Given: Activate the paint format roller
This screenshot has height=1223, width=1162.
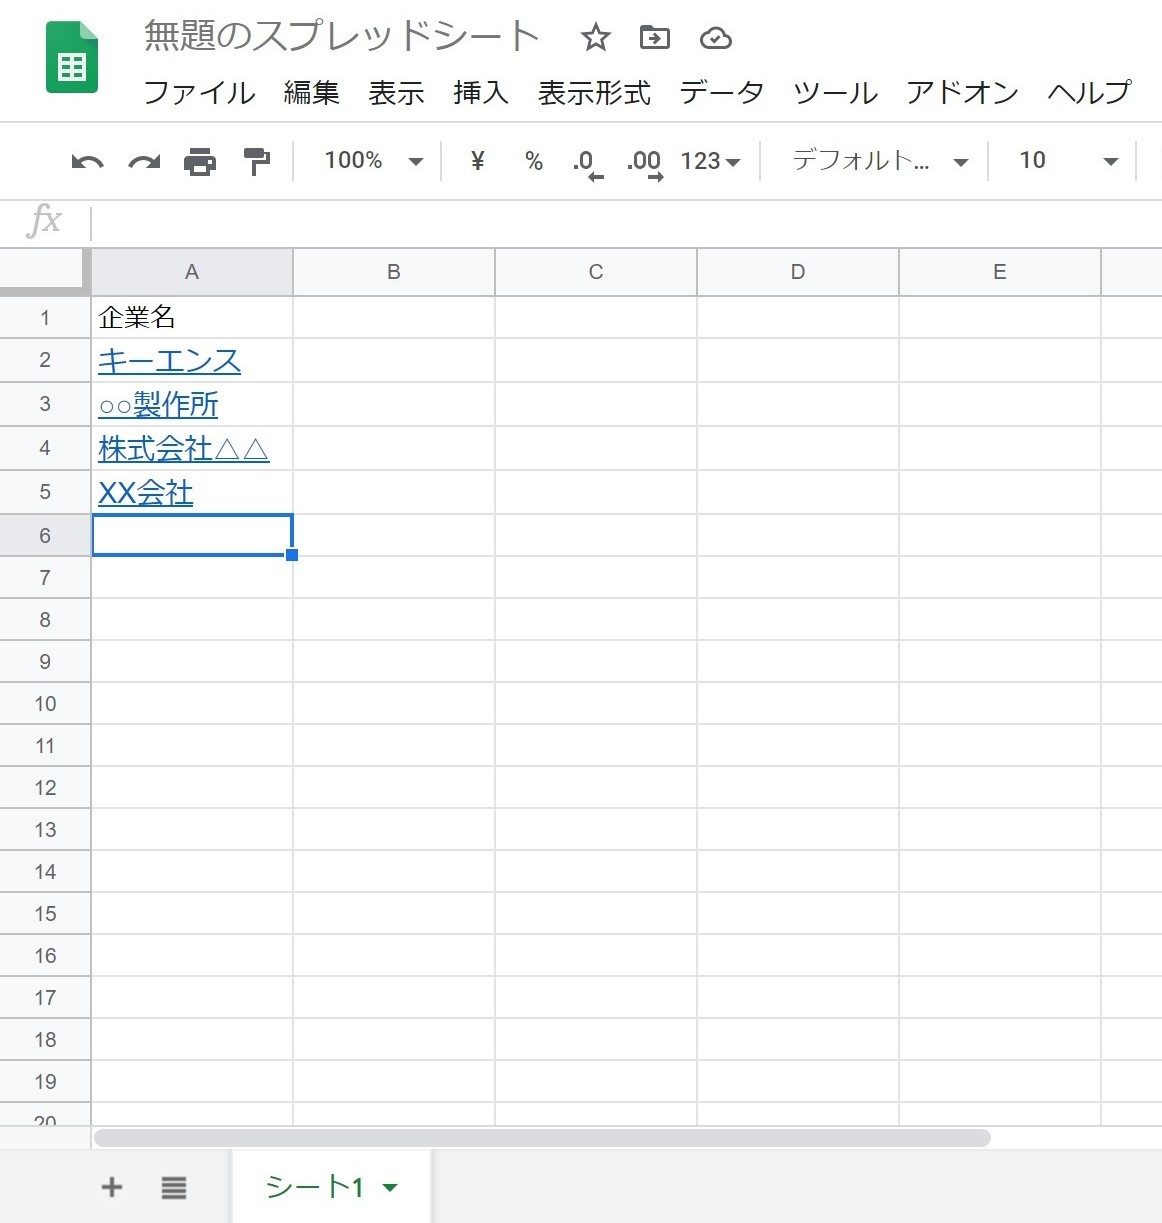Looking at the screenshot, I should (257, 161).
